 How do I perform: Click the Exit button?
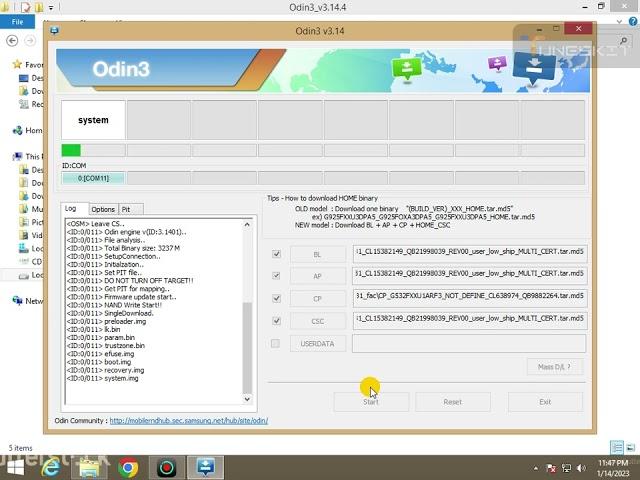point(545,402)
